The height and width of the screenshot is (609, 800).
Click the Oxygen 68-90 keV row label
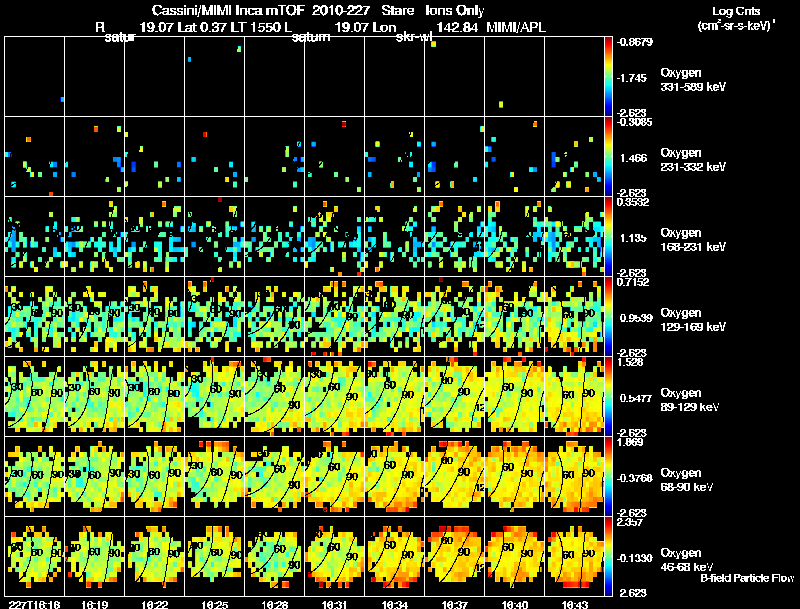687,480
